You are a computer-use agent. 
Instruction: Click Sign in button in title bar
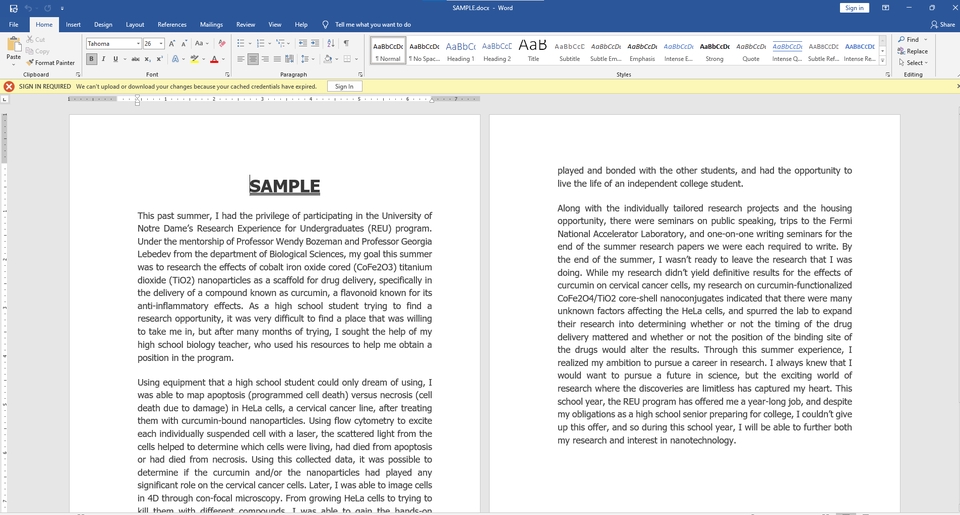tap(854, 8)
